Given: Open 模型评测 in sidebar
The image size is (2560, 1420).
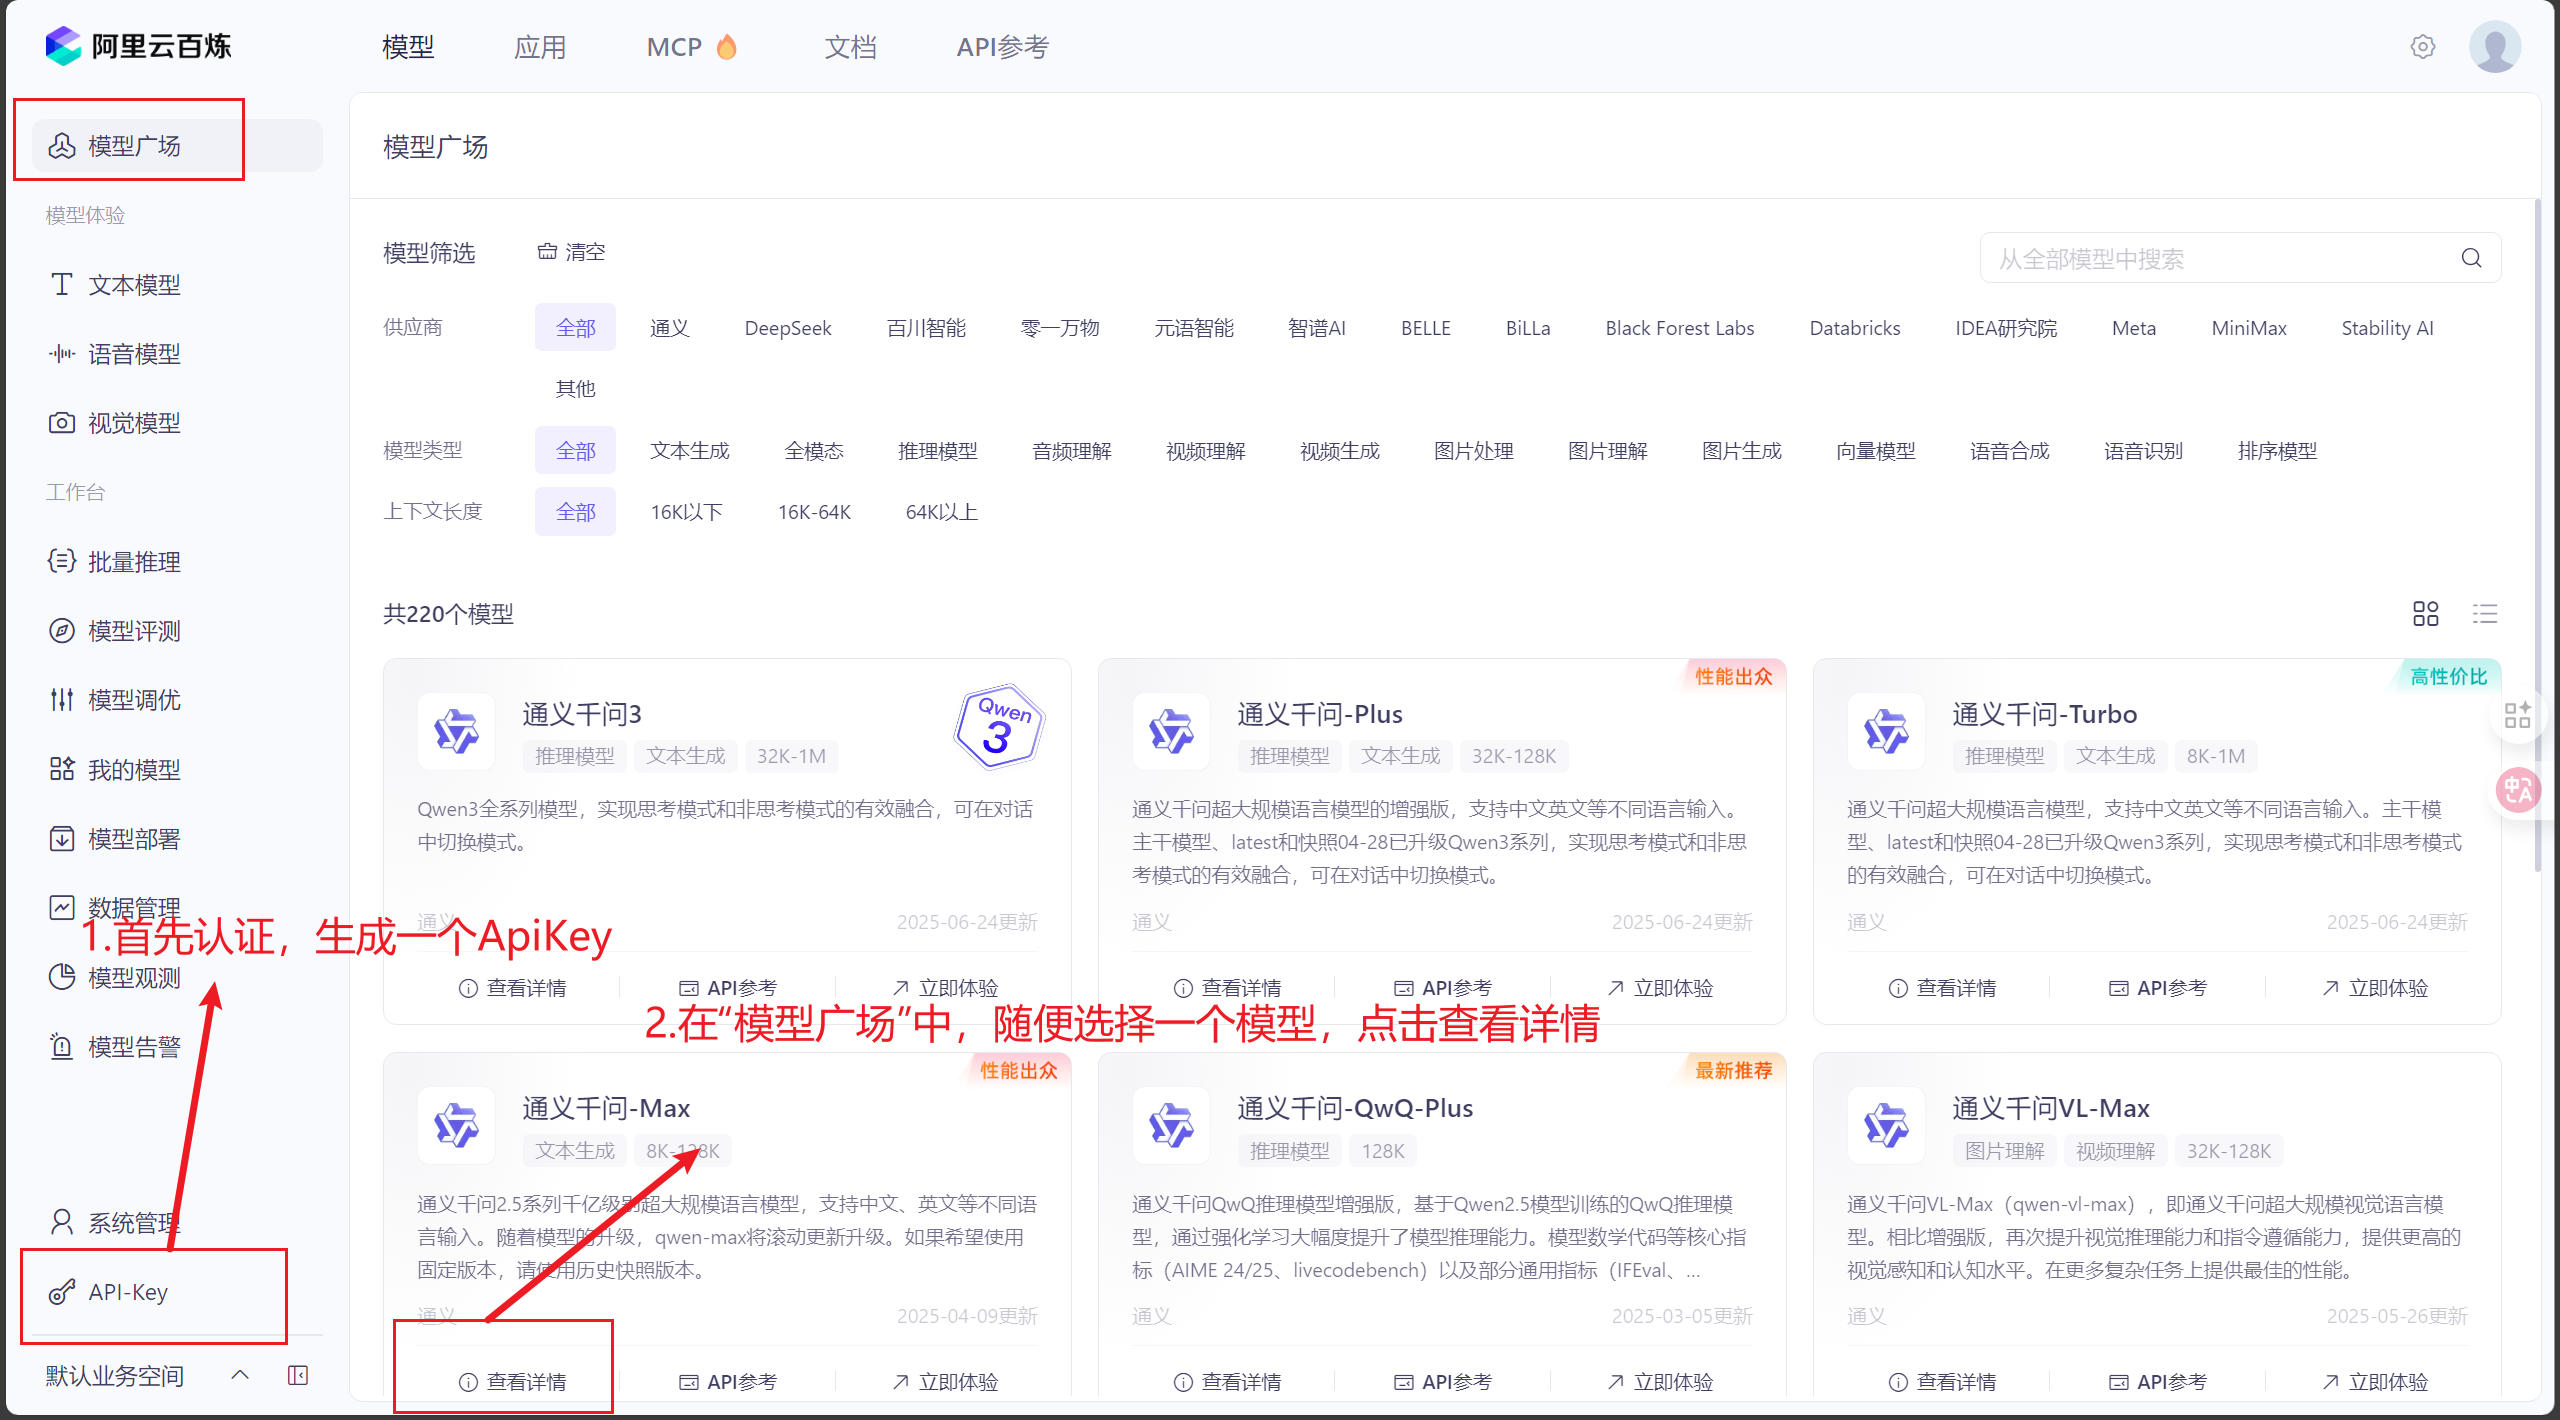Looking at the screenshot, I should point(134,631).
